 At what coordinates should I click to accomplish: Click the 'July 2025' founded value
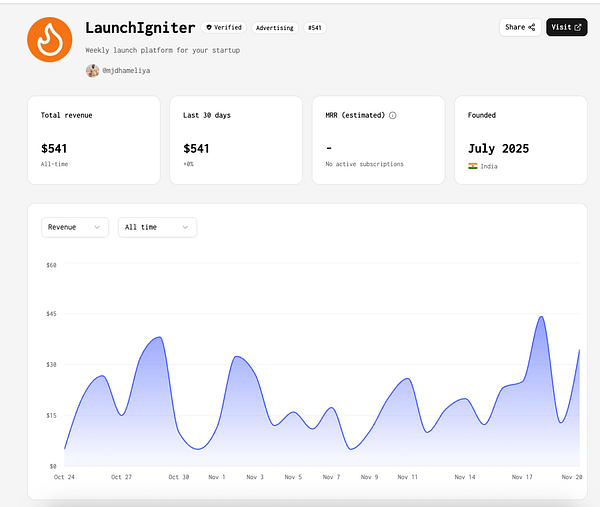498,148
